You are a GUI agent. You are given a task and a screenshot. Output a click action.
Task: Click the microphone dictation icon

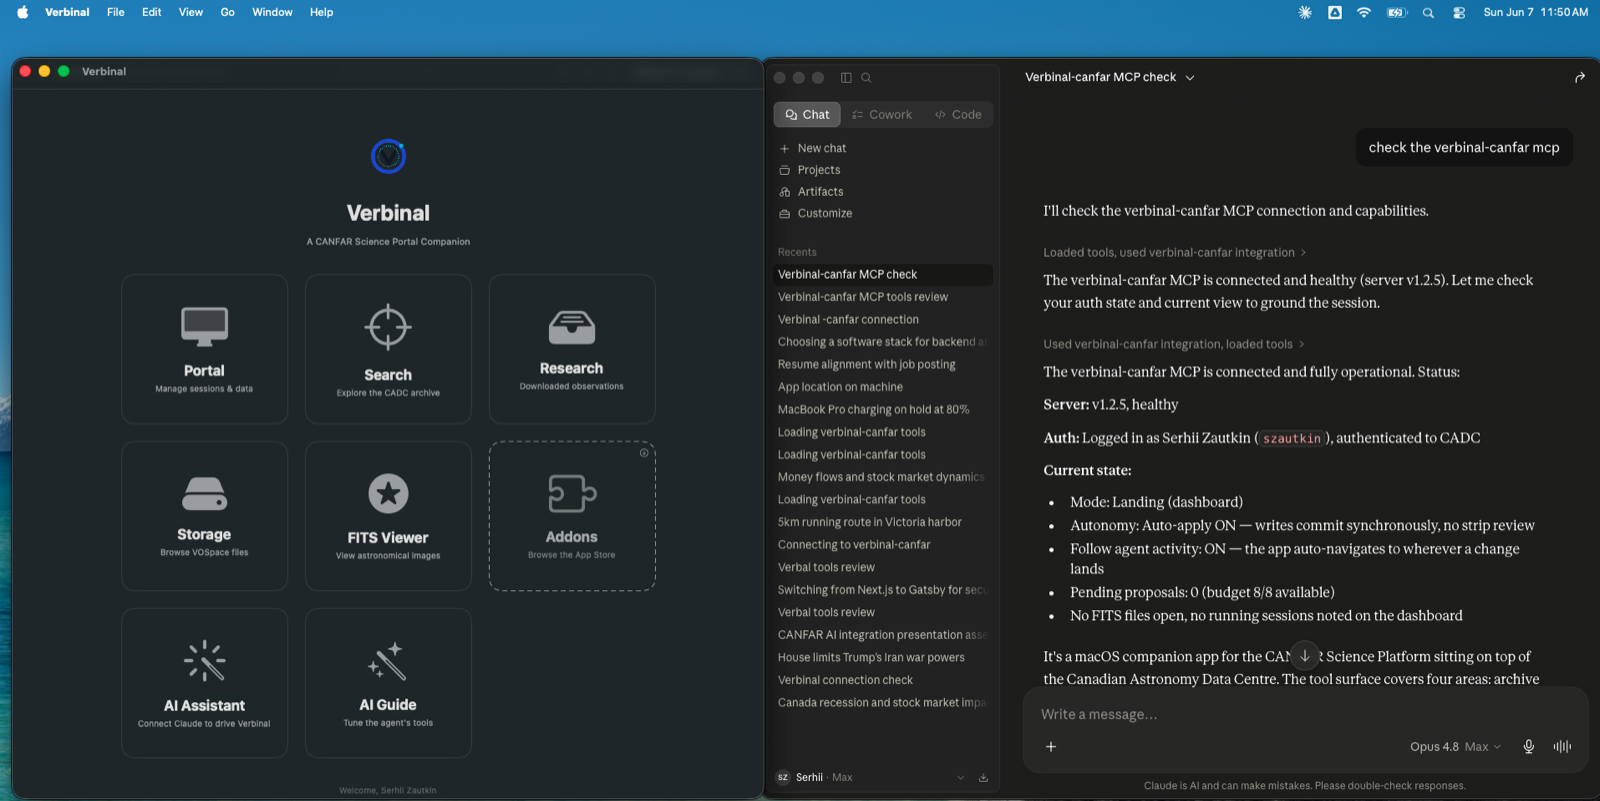click(x=1528, y=747)
